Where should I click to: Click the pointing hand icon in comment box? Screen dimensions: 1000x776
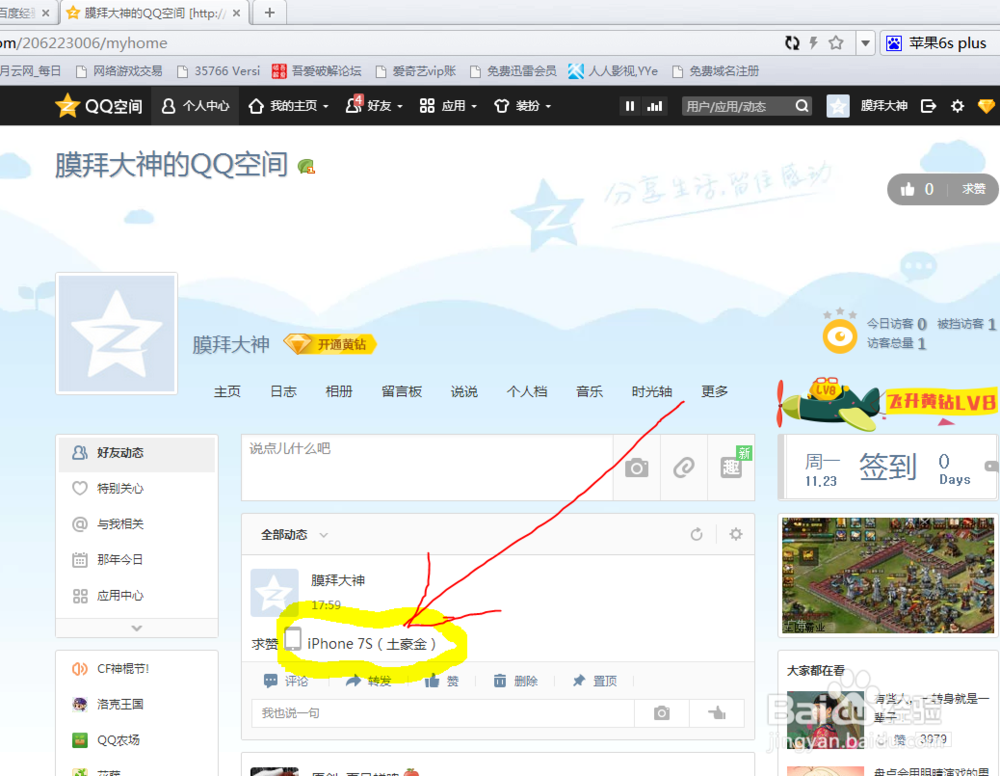[717, 713]
